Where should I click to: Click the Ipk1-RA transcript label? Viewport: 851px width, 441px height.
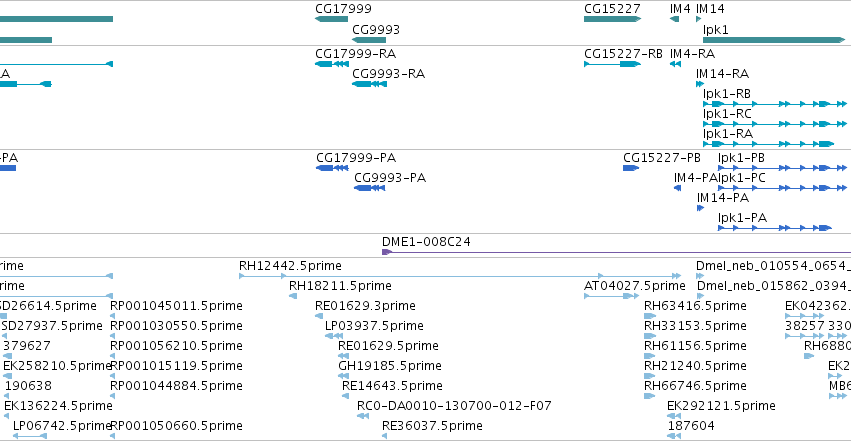pos(728,133)
